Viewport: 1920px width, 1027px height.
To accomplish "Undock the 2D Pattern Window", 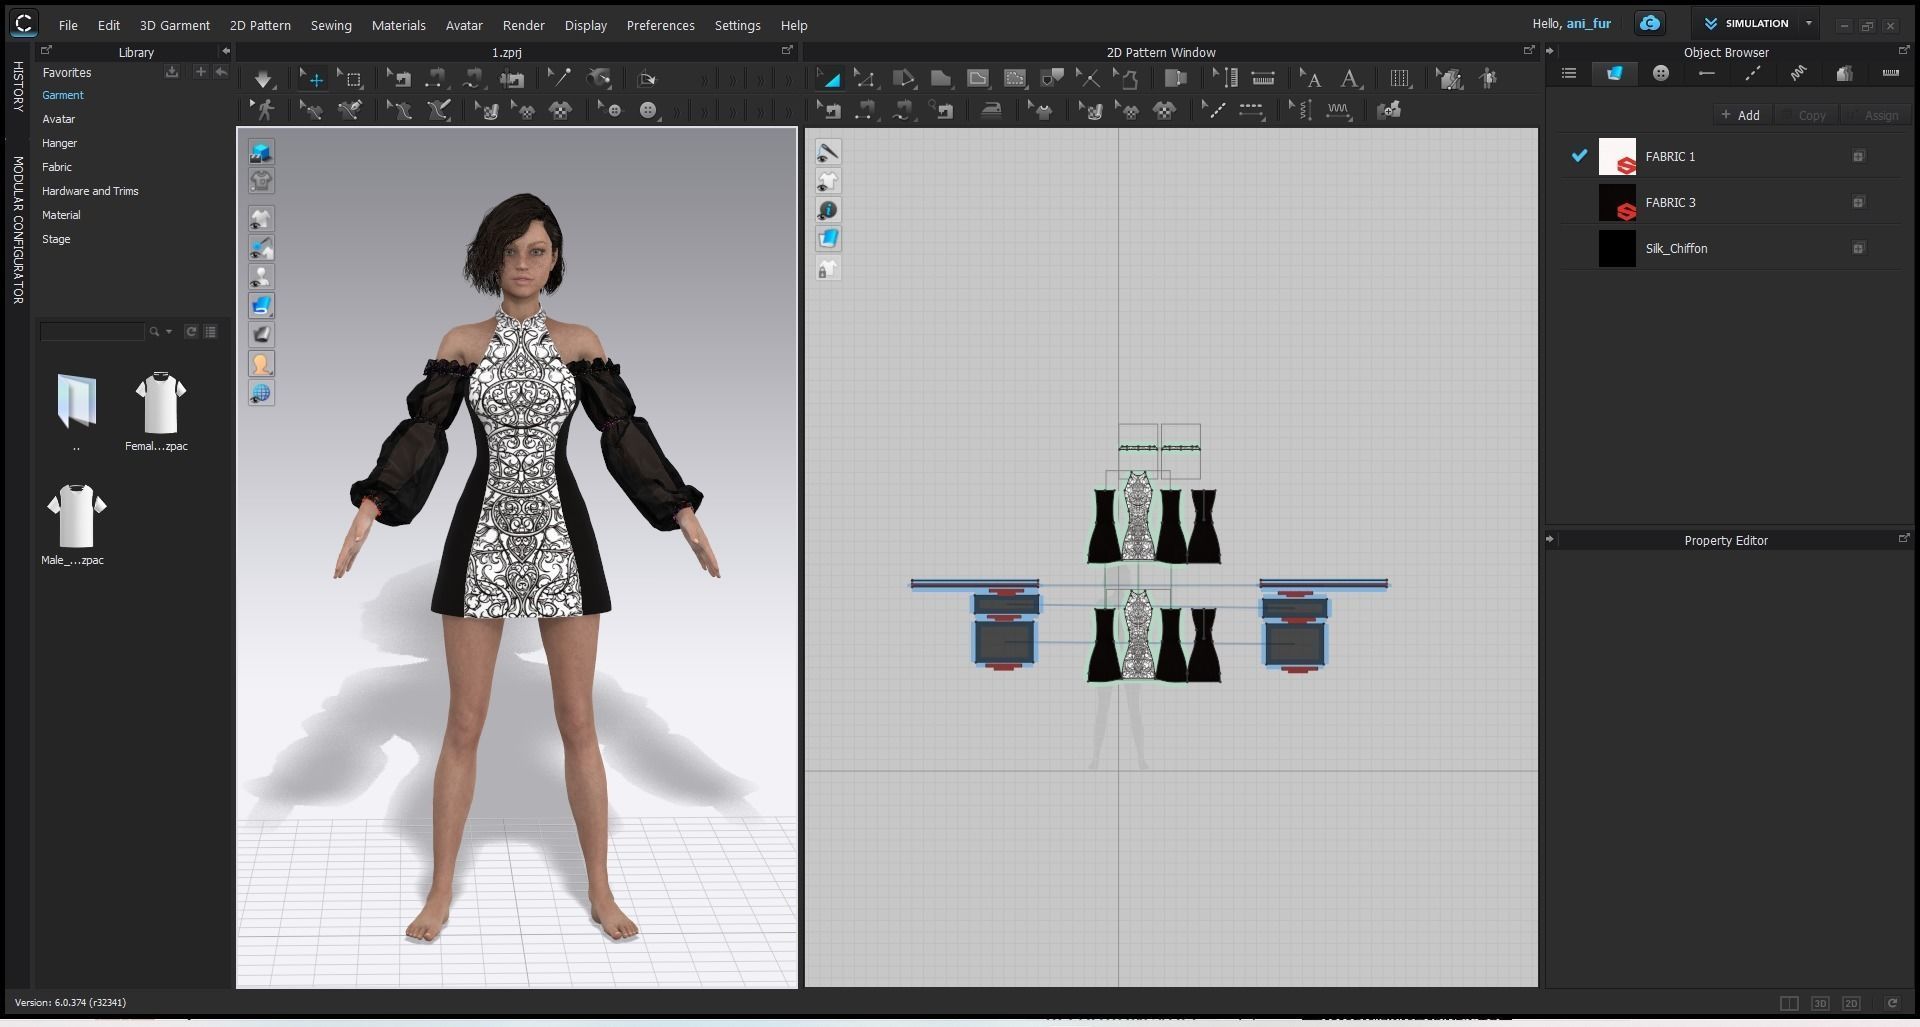I will pyautogui.click(x=1528, y=50).
